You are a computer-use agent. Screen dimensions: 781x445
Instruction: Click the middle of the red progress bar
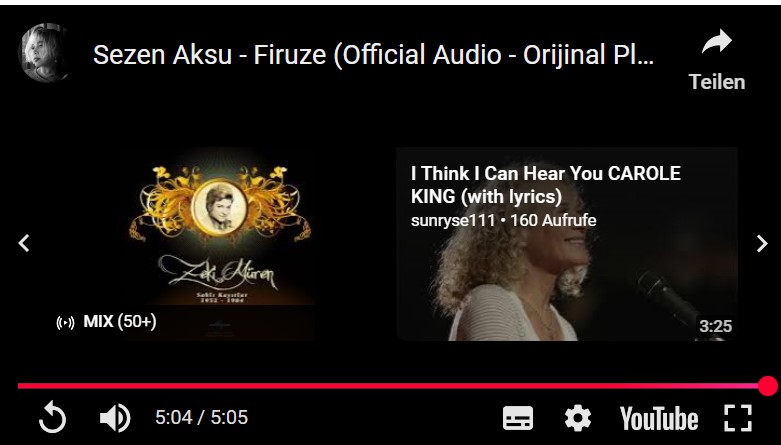(392, 386)
